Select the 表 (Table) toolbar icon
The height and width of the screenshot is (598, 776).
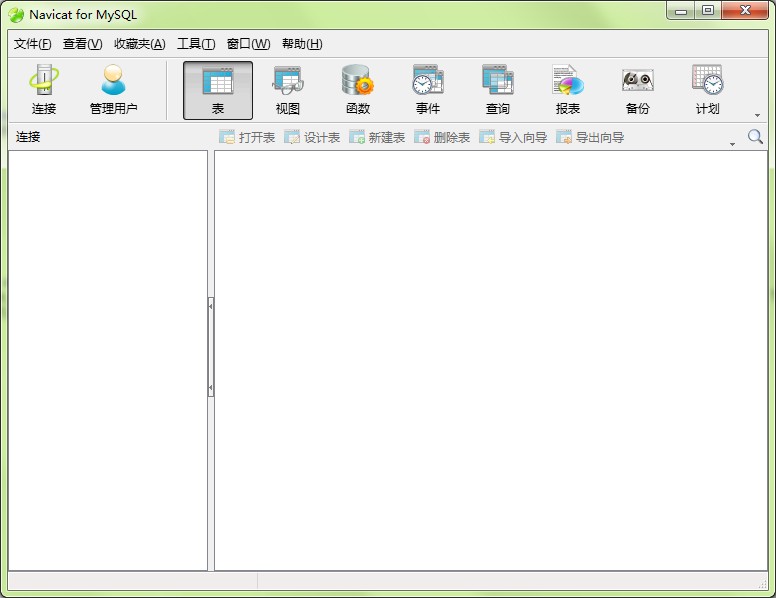coord(218,90)
